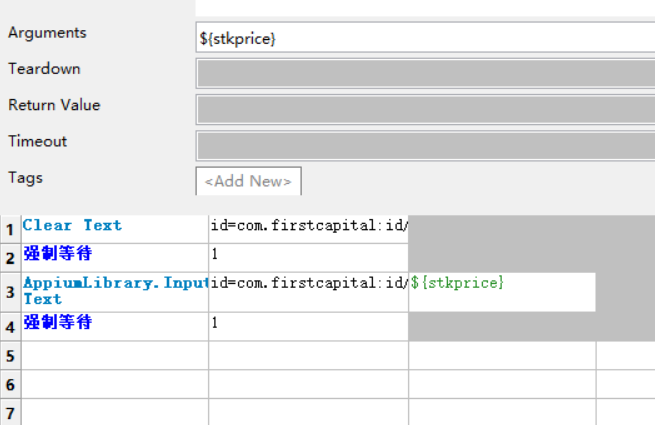Select the Clear Text keyword cell
Viewport: 655px width, 425px height.
click(115, 229)
